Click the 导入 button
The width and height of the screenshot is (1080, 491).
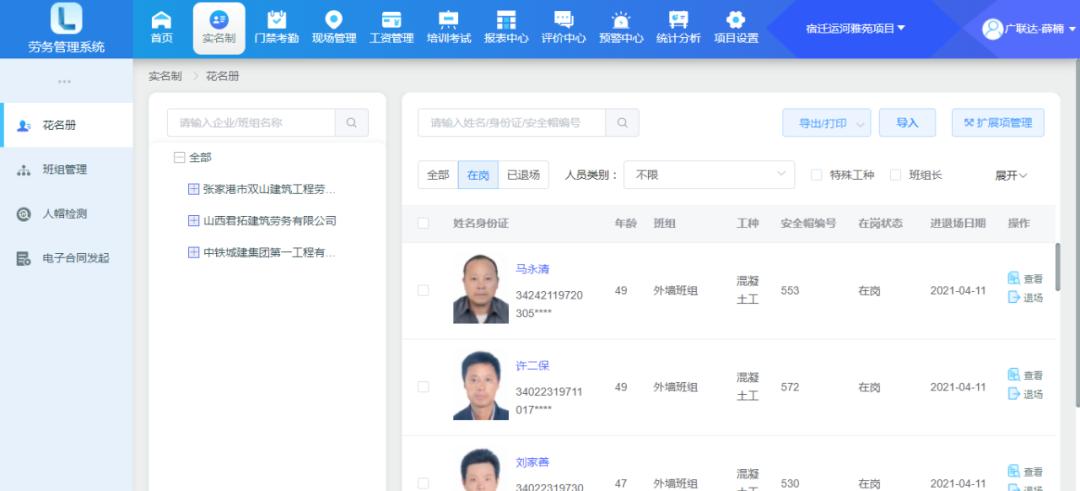(907, 123)
